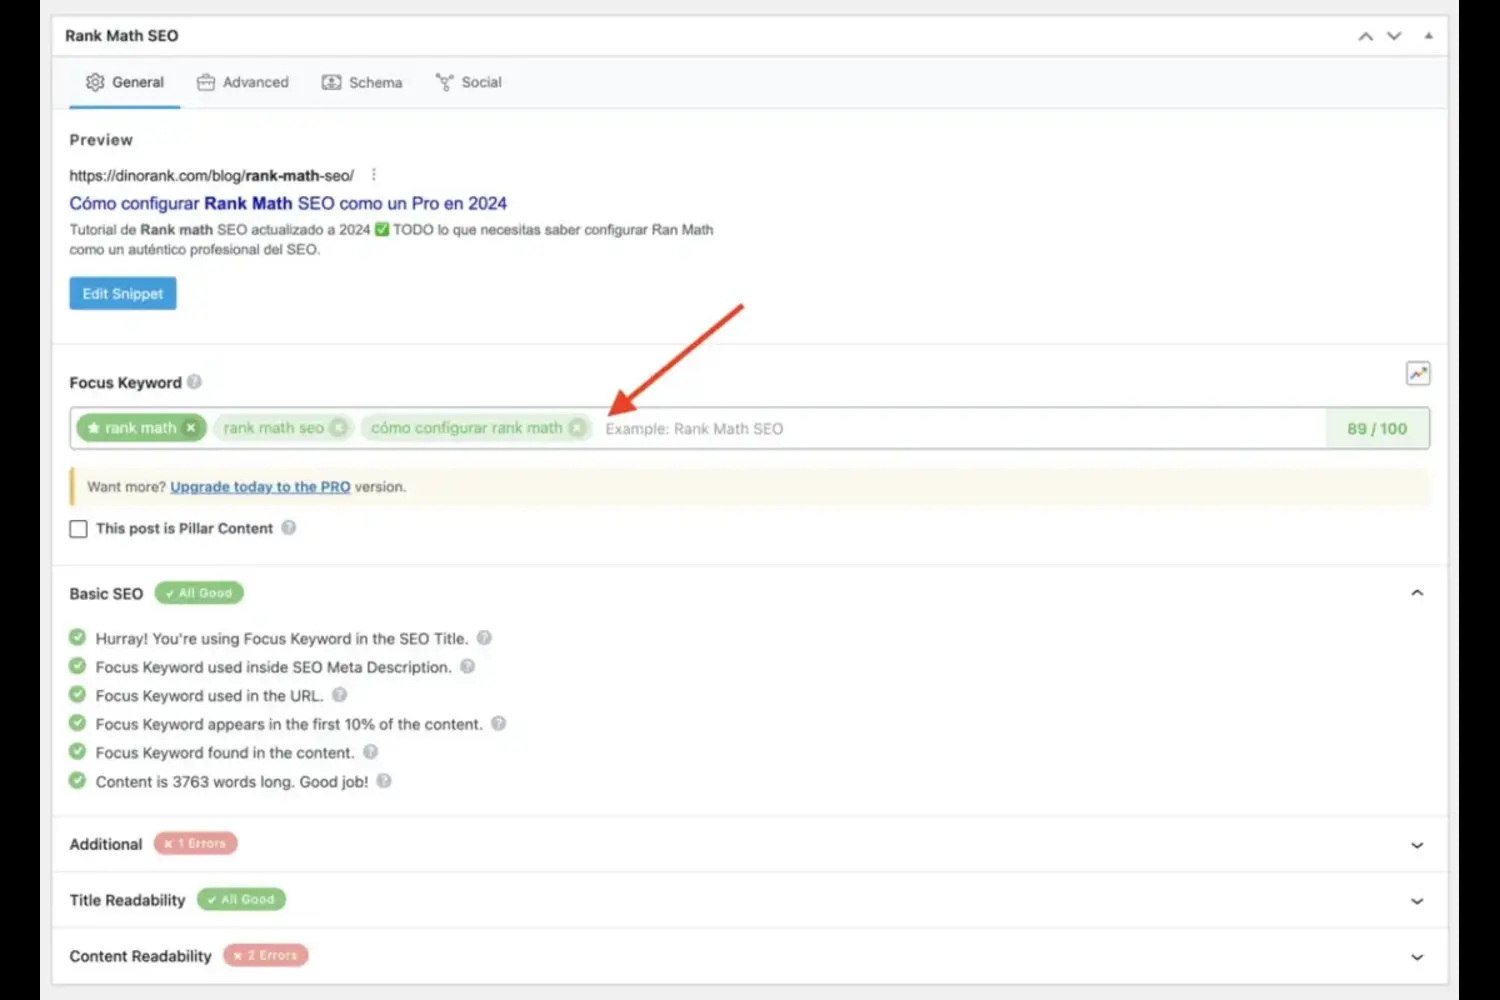Click the preview URL text
1500x1000 pixels.
click(211, 175)
